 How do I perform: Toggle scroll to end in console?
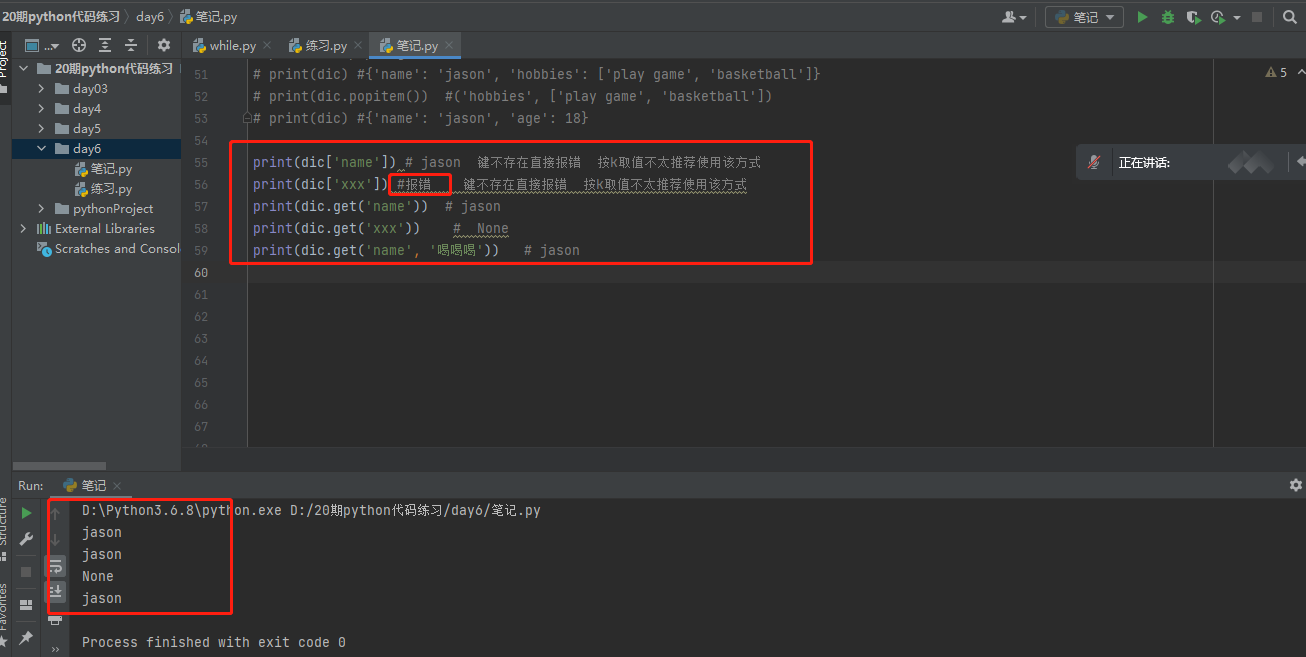55,592
